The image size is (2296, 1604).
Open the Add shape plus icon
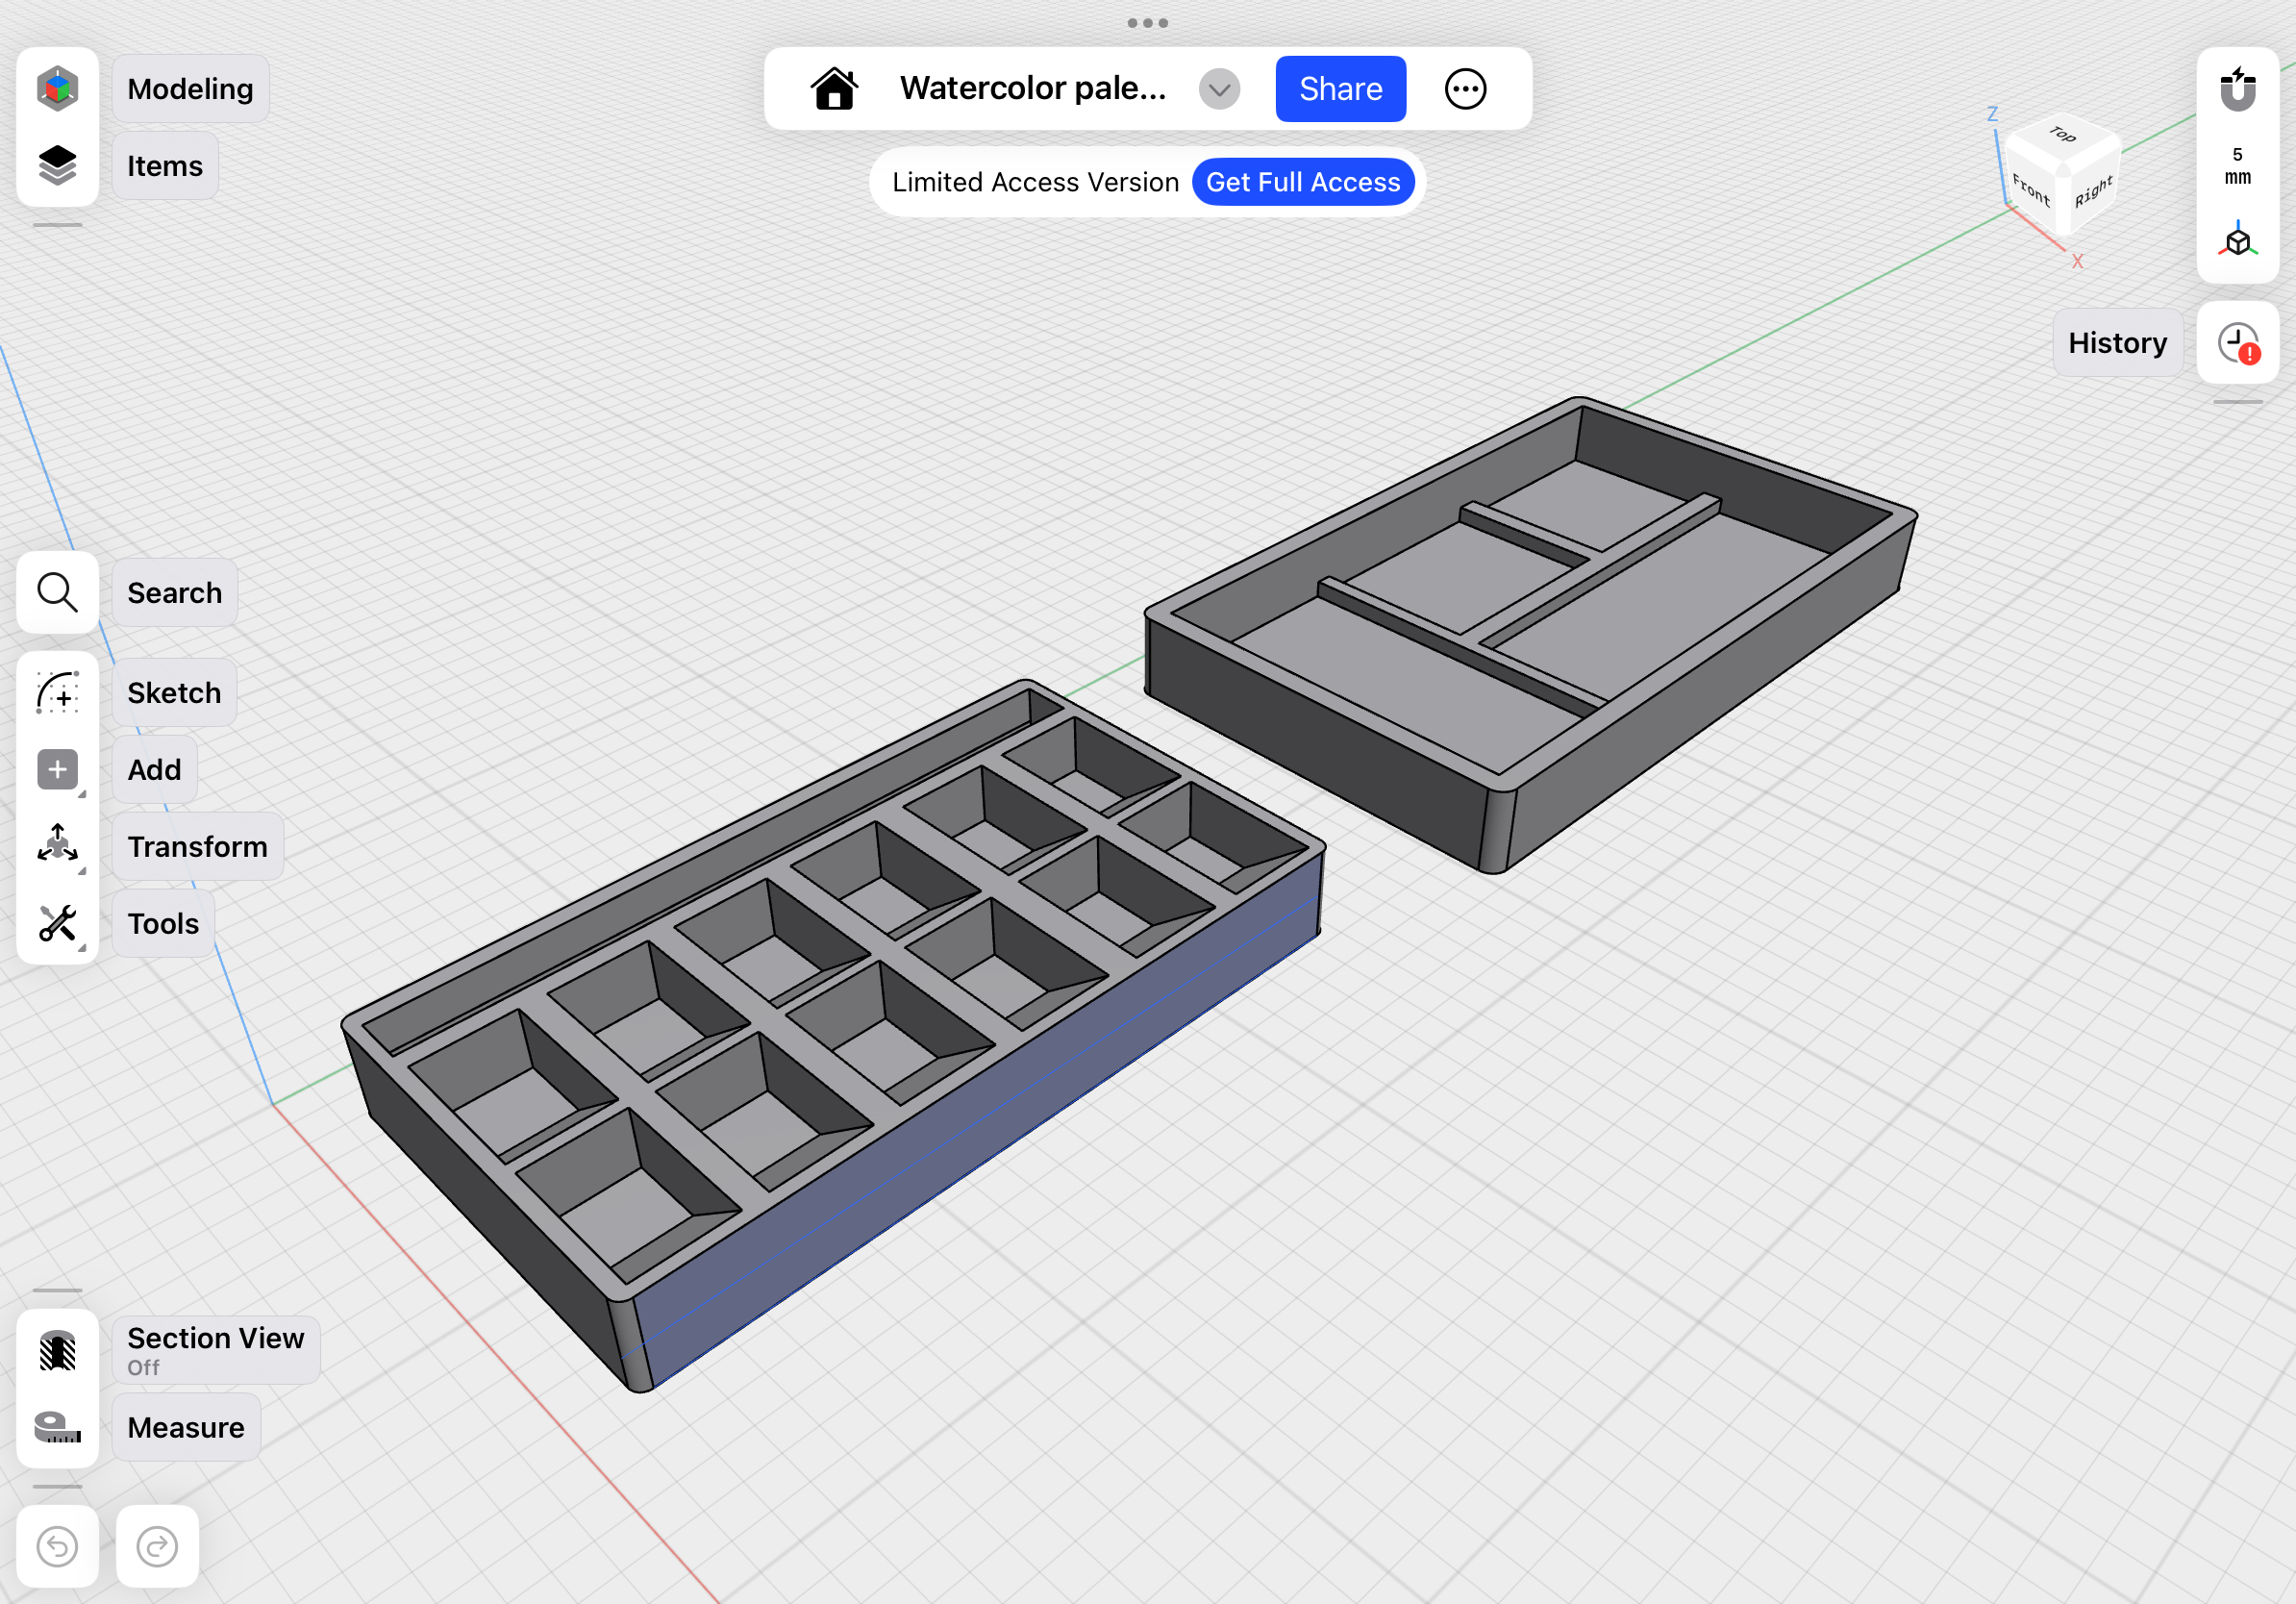[57, 770]
